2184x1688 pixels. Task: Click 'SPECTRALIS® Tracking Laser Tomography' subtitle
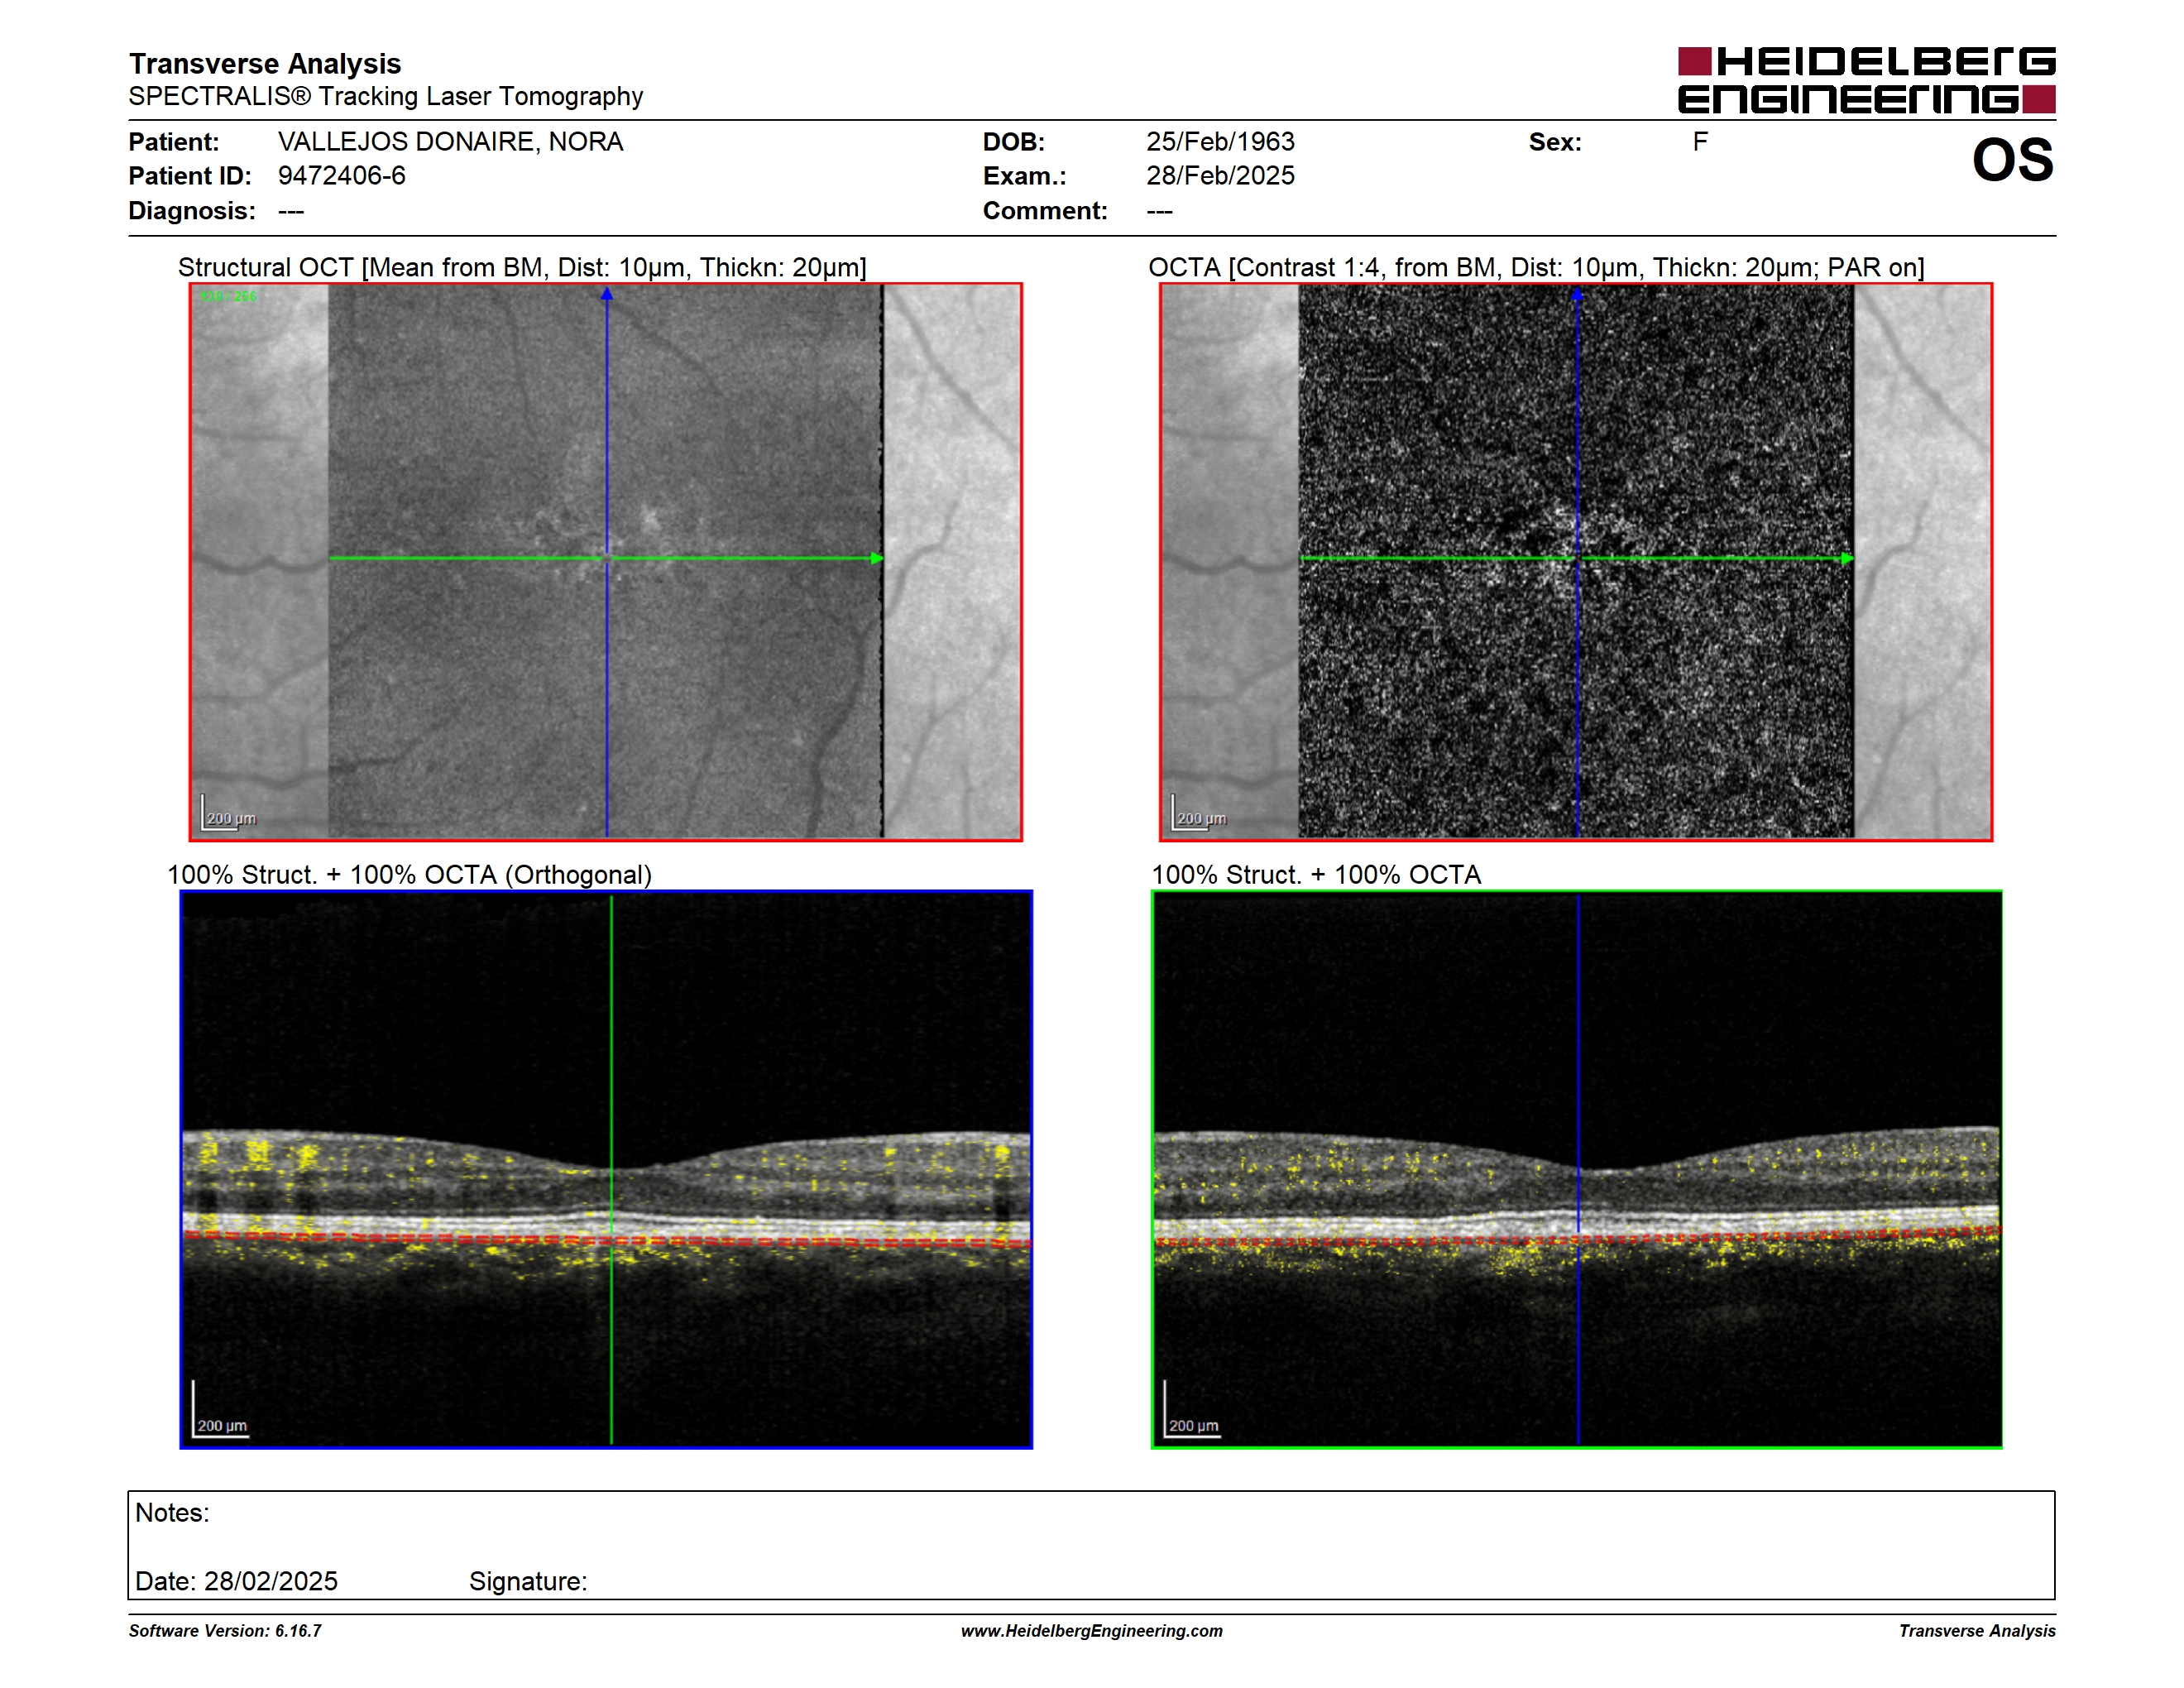click(x=386, y=96)
